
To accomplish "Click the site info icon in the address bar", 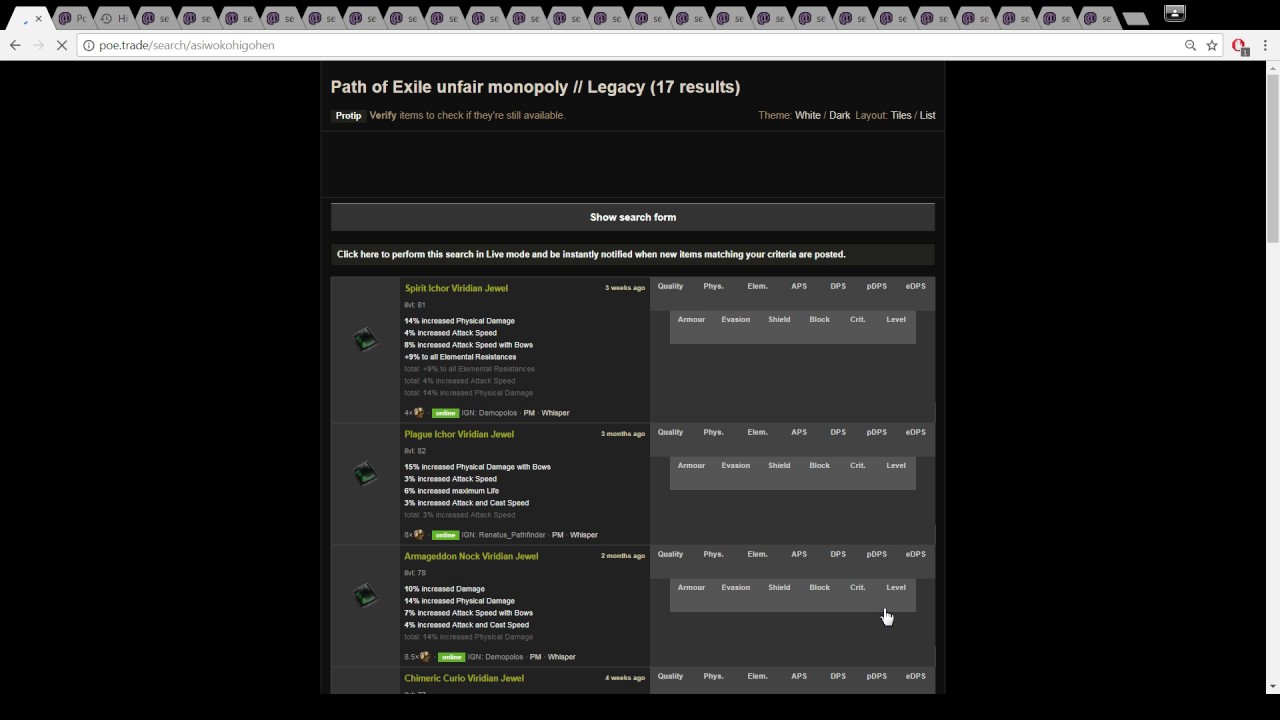I will [x=89, y=45].
